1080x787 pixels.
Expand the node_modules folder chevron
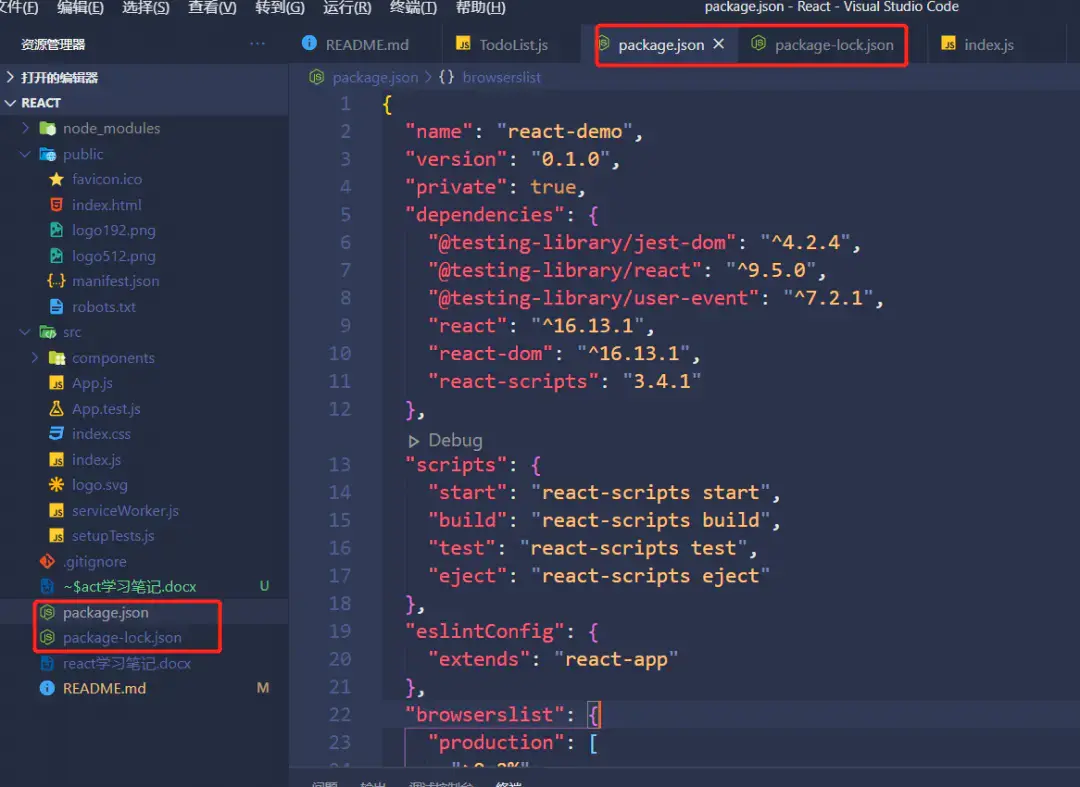(x=25, y=128)
